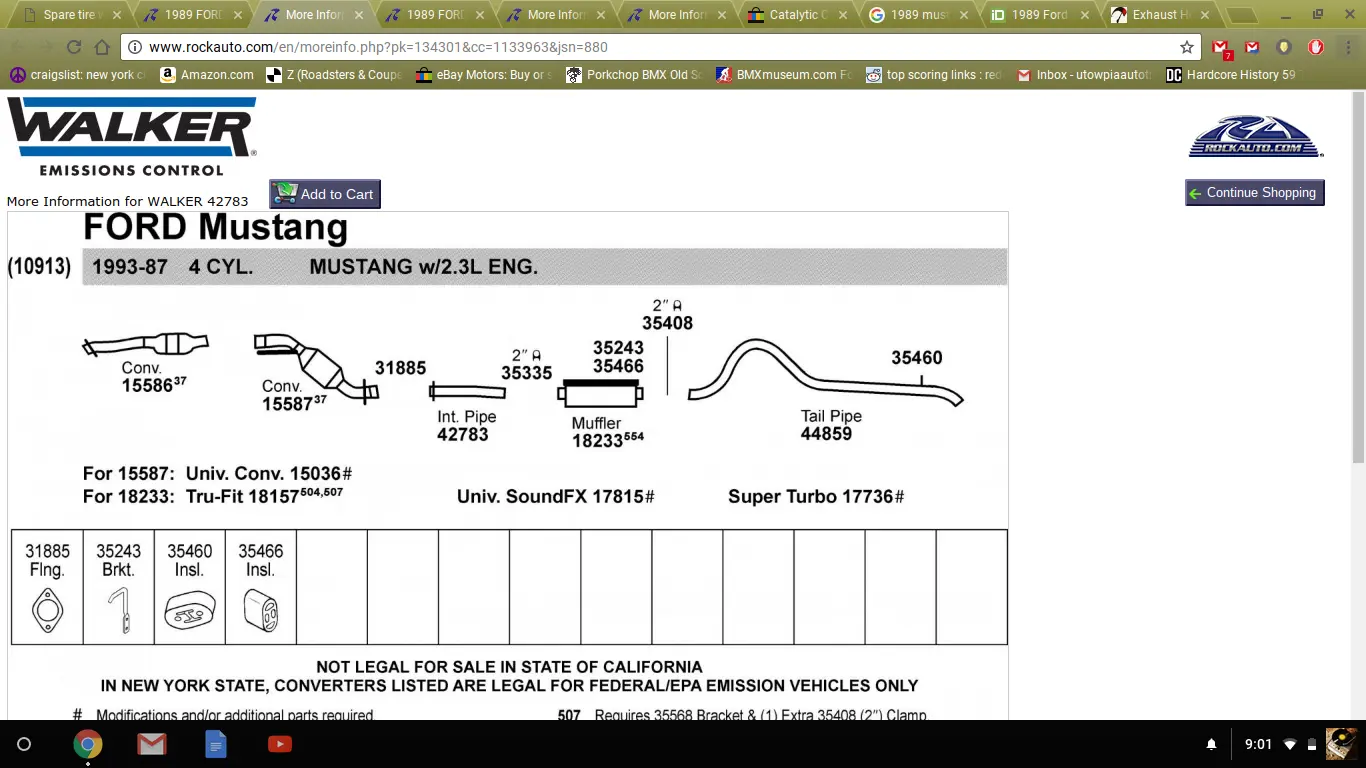
Task: Close the Catalytic C tab
Action: 843,15
